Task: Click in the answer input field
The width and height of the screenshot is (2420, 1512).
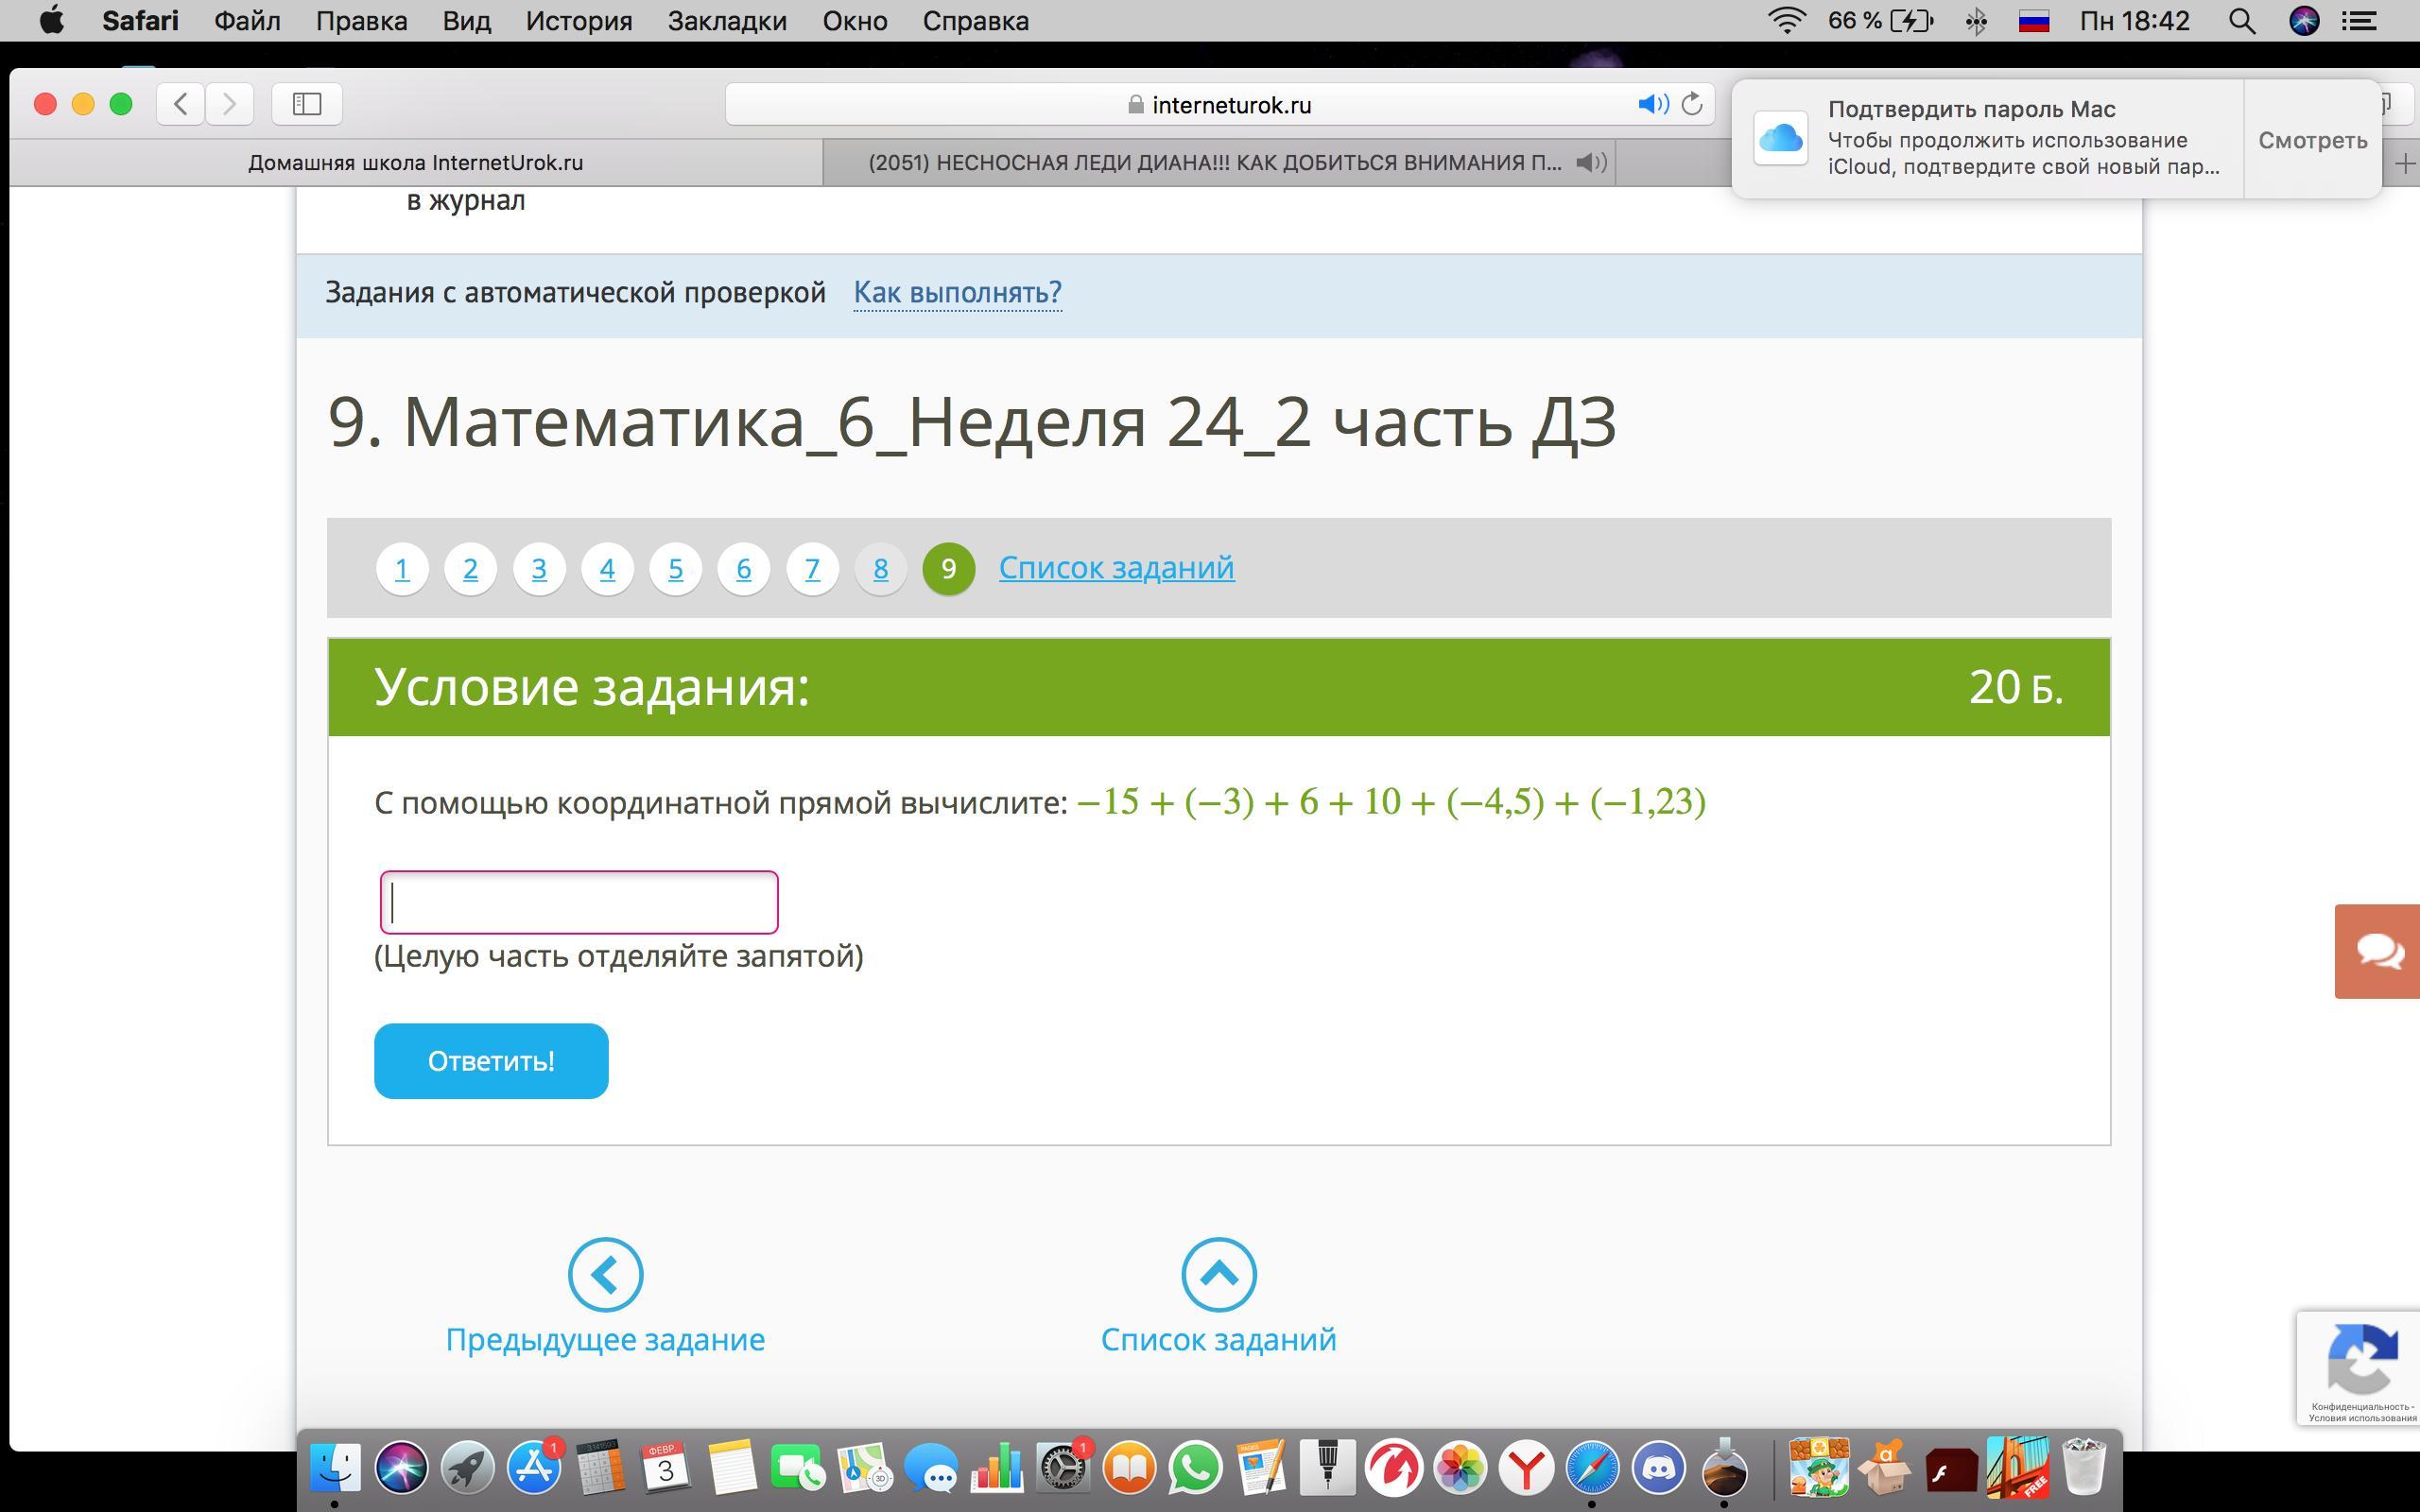Action: pos(579,902)
